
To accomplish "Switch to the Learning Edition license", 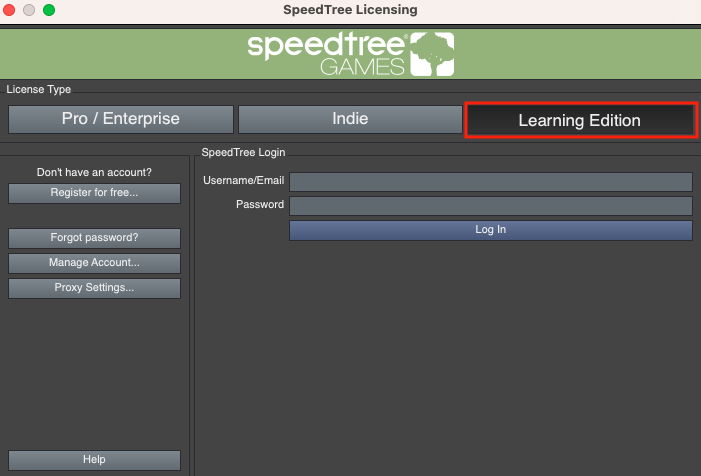I will tap(580, 120).
